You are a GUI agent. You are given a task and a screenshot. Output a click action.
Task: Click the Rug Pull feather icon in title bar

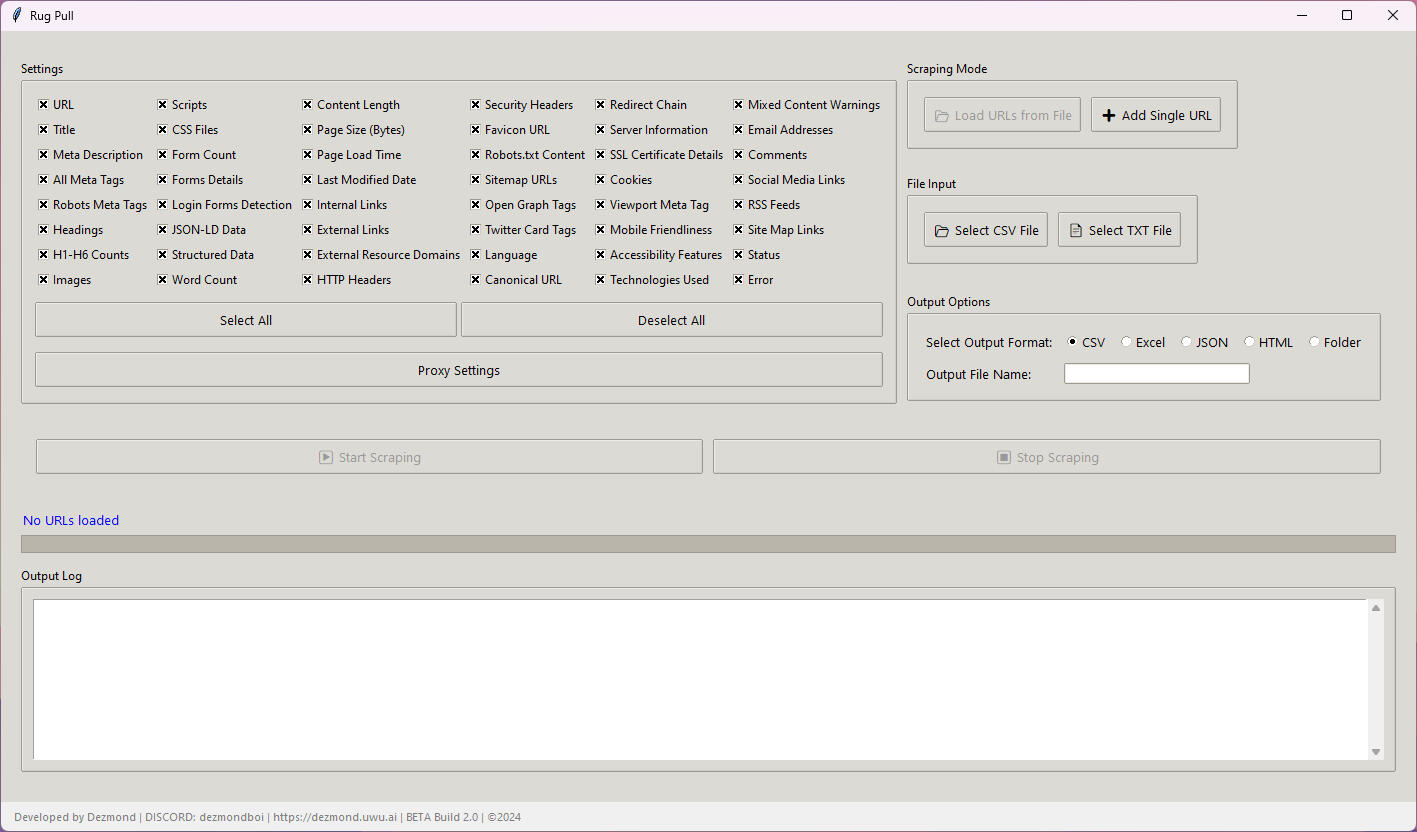(x=16, y=15)
